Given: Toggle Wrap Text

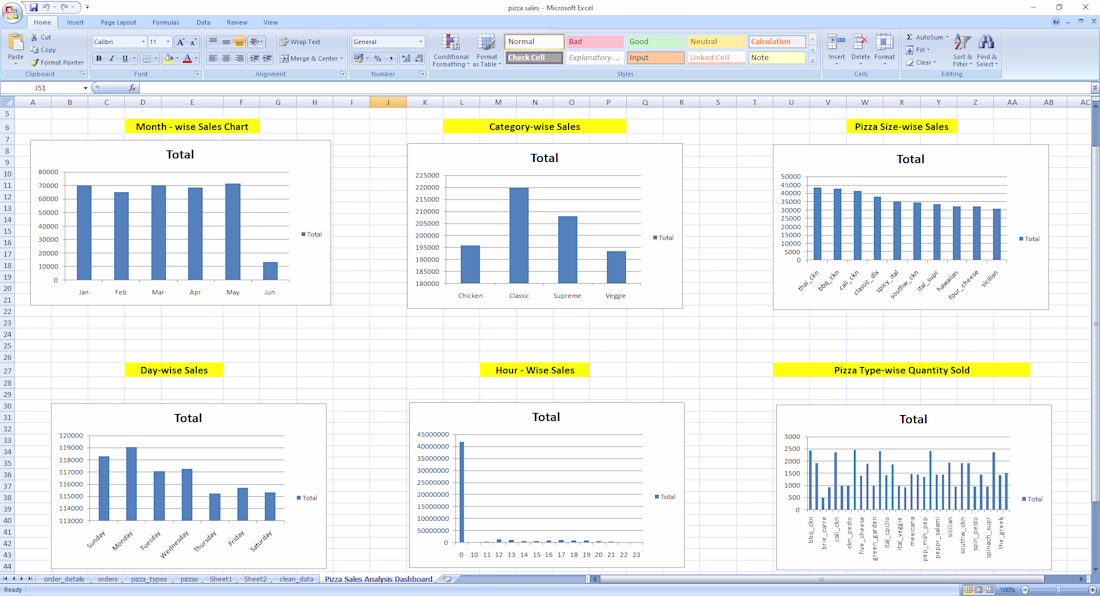Looking at the screenshot, I should [300, 42].
